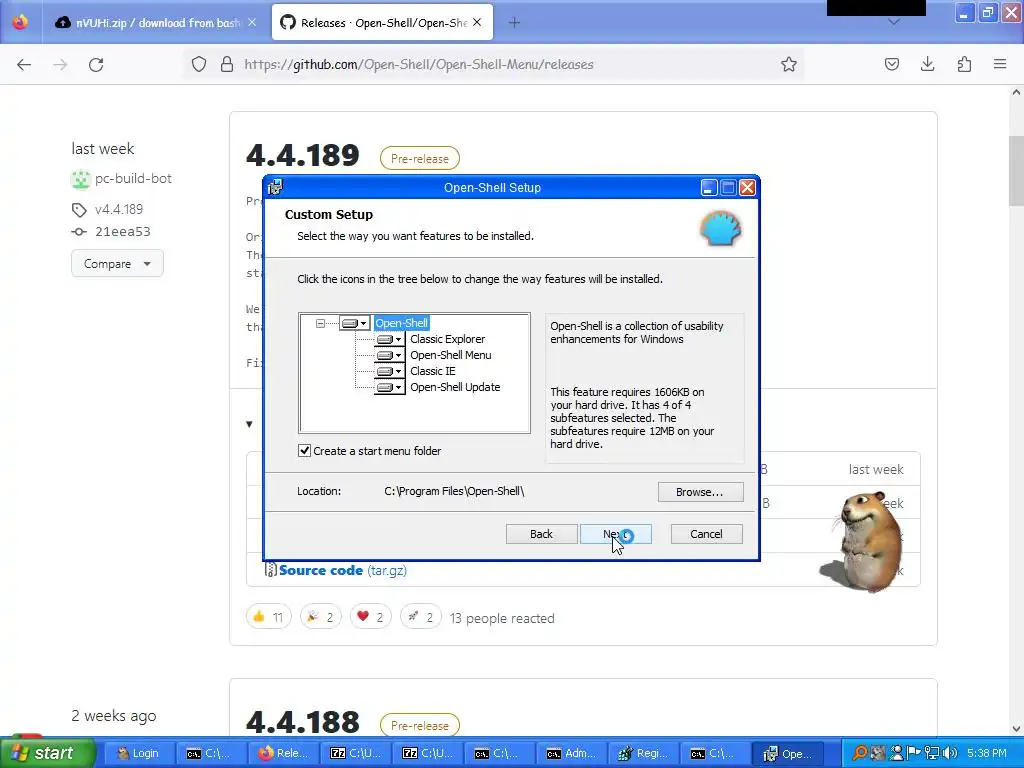
Task: Open the Pocket save icon
Action: coord(892,65)
